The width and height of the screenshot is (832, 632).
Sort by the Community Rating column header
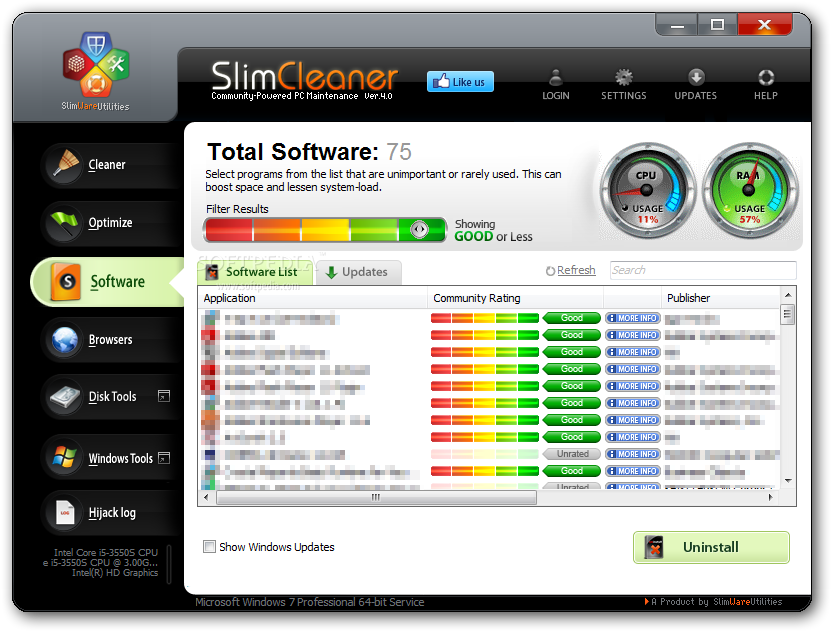tap(515, 298)
